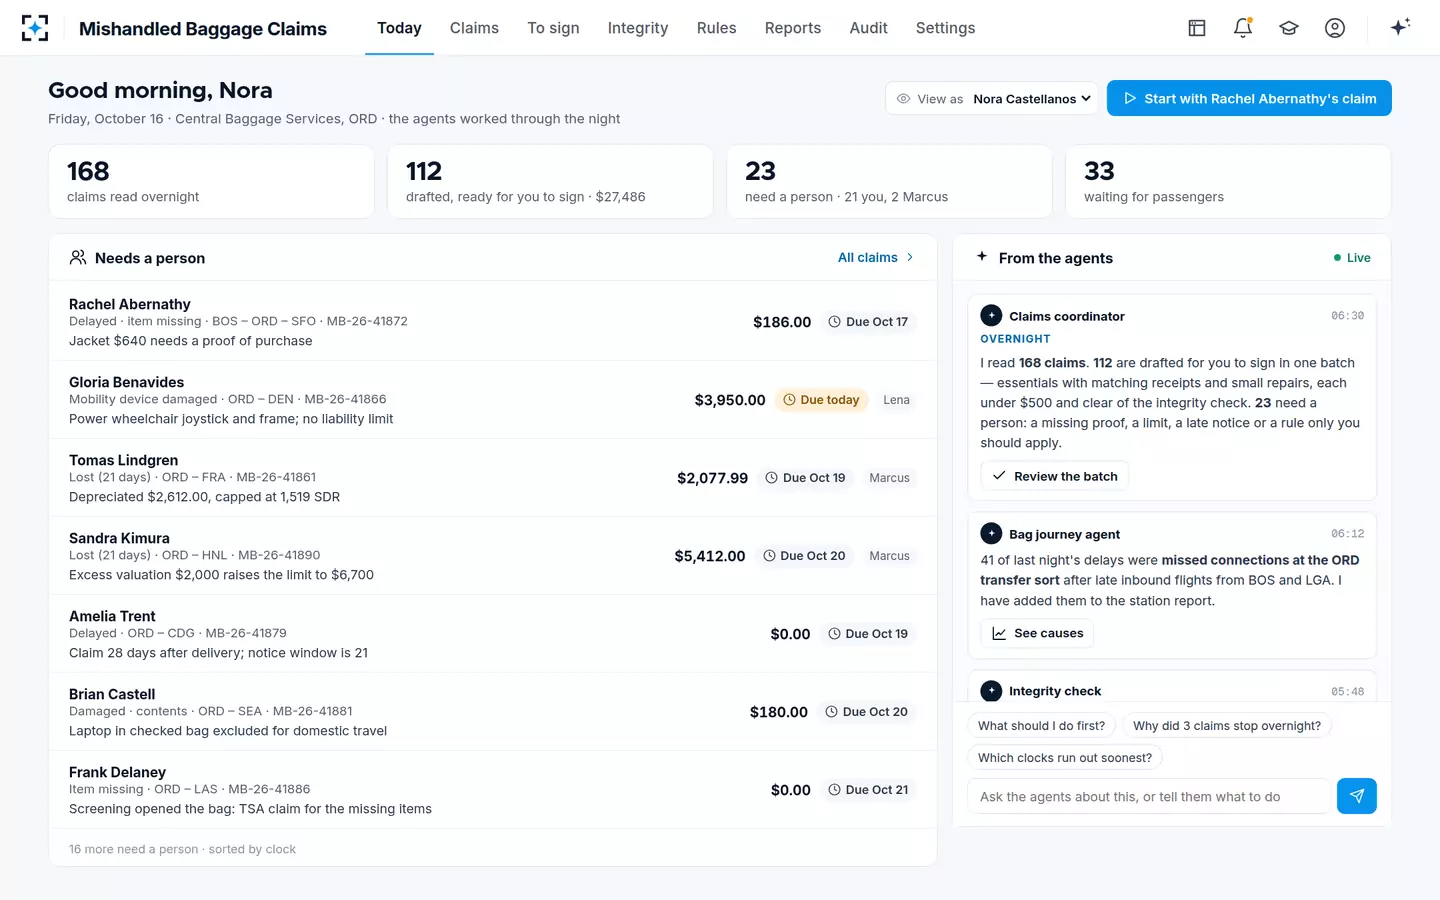Open the Settings tab
The image size is (1440, 900).
click(x=945, y=28)
